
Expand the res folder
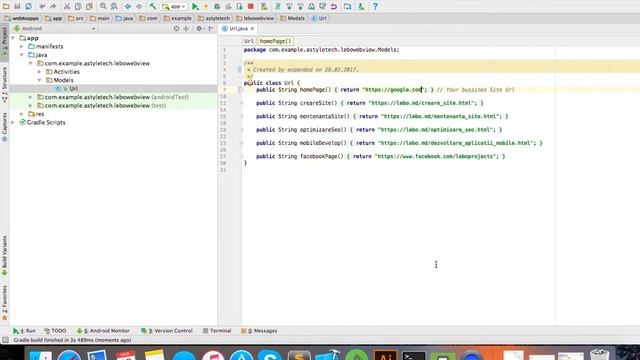coord(22,114)
